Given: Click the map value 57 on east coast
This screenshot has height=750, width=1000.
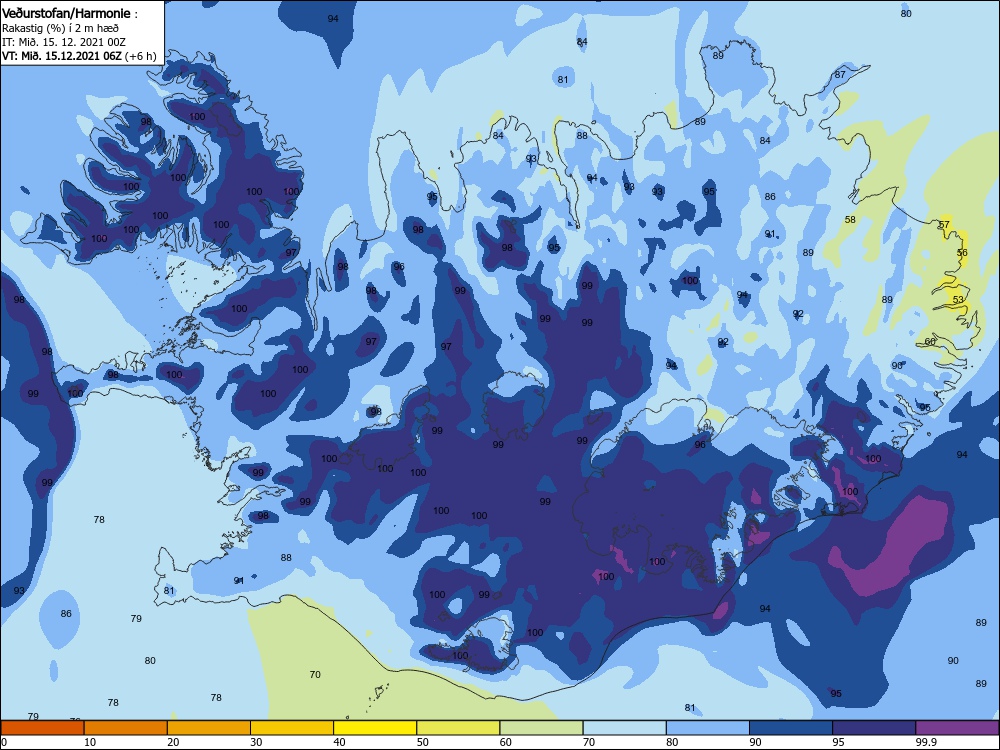Looking at the screenshot, I should pos(945,225).
